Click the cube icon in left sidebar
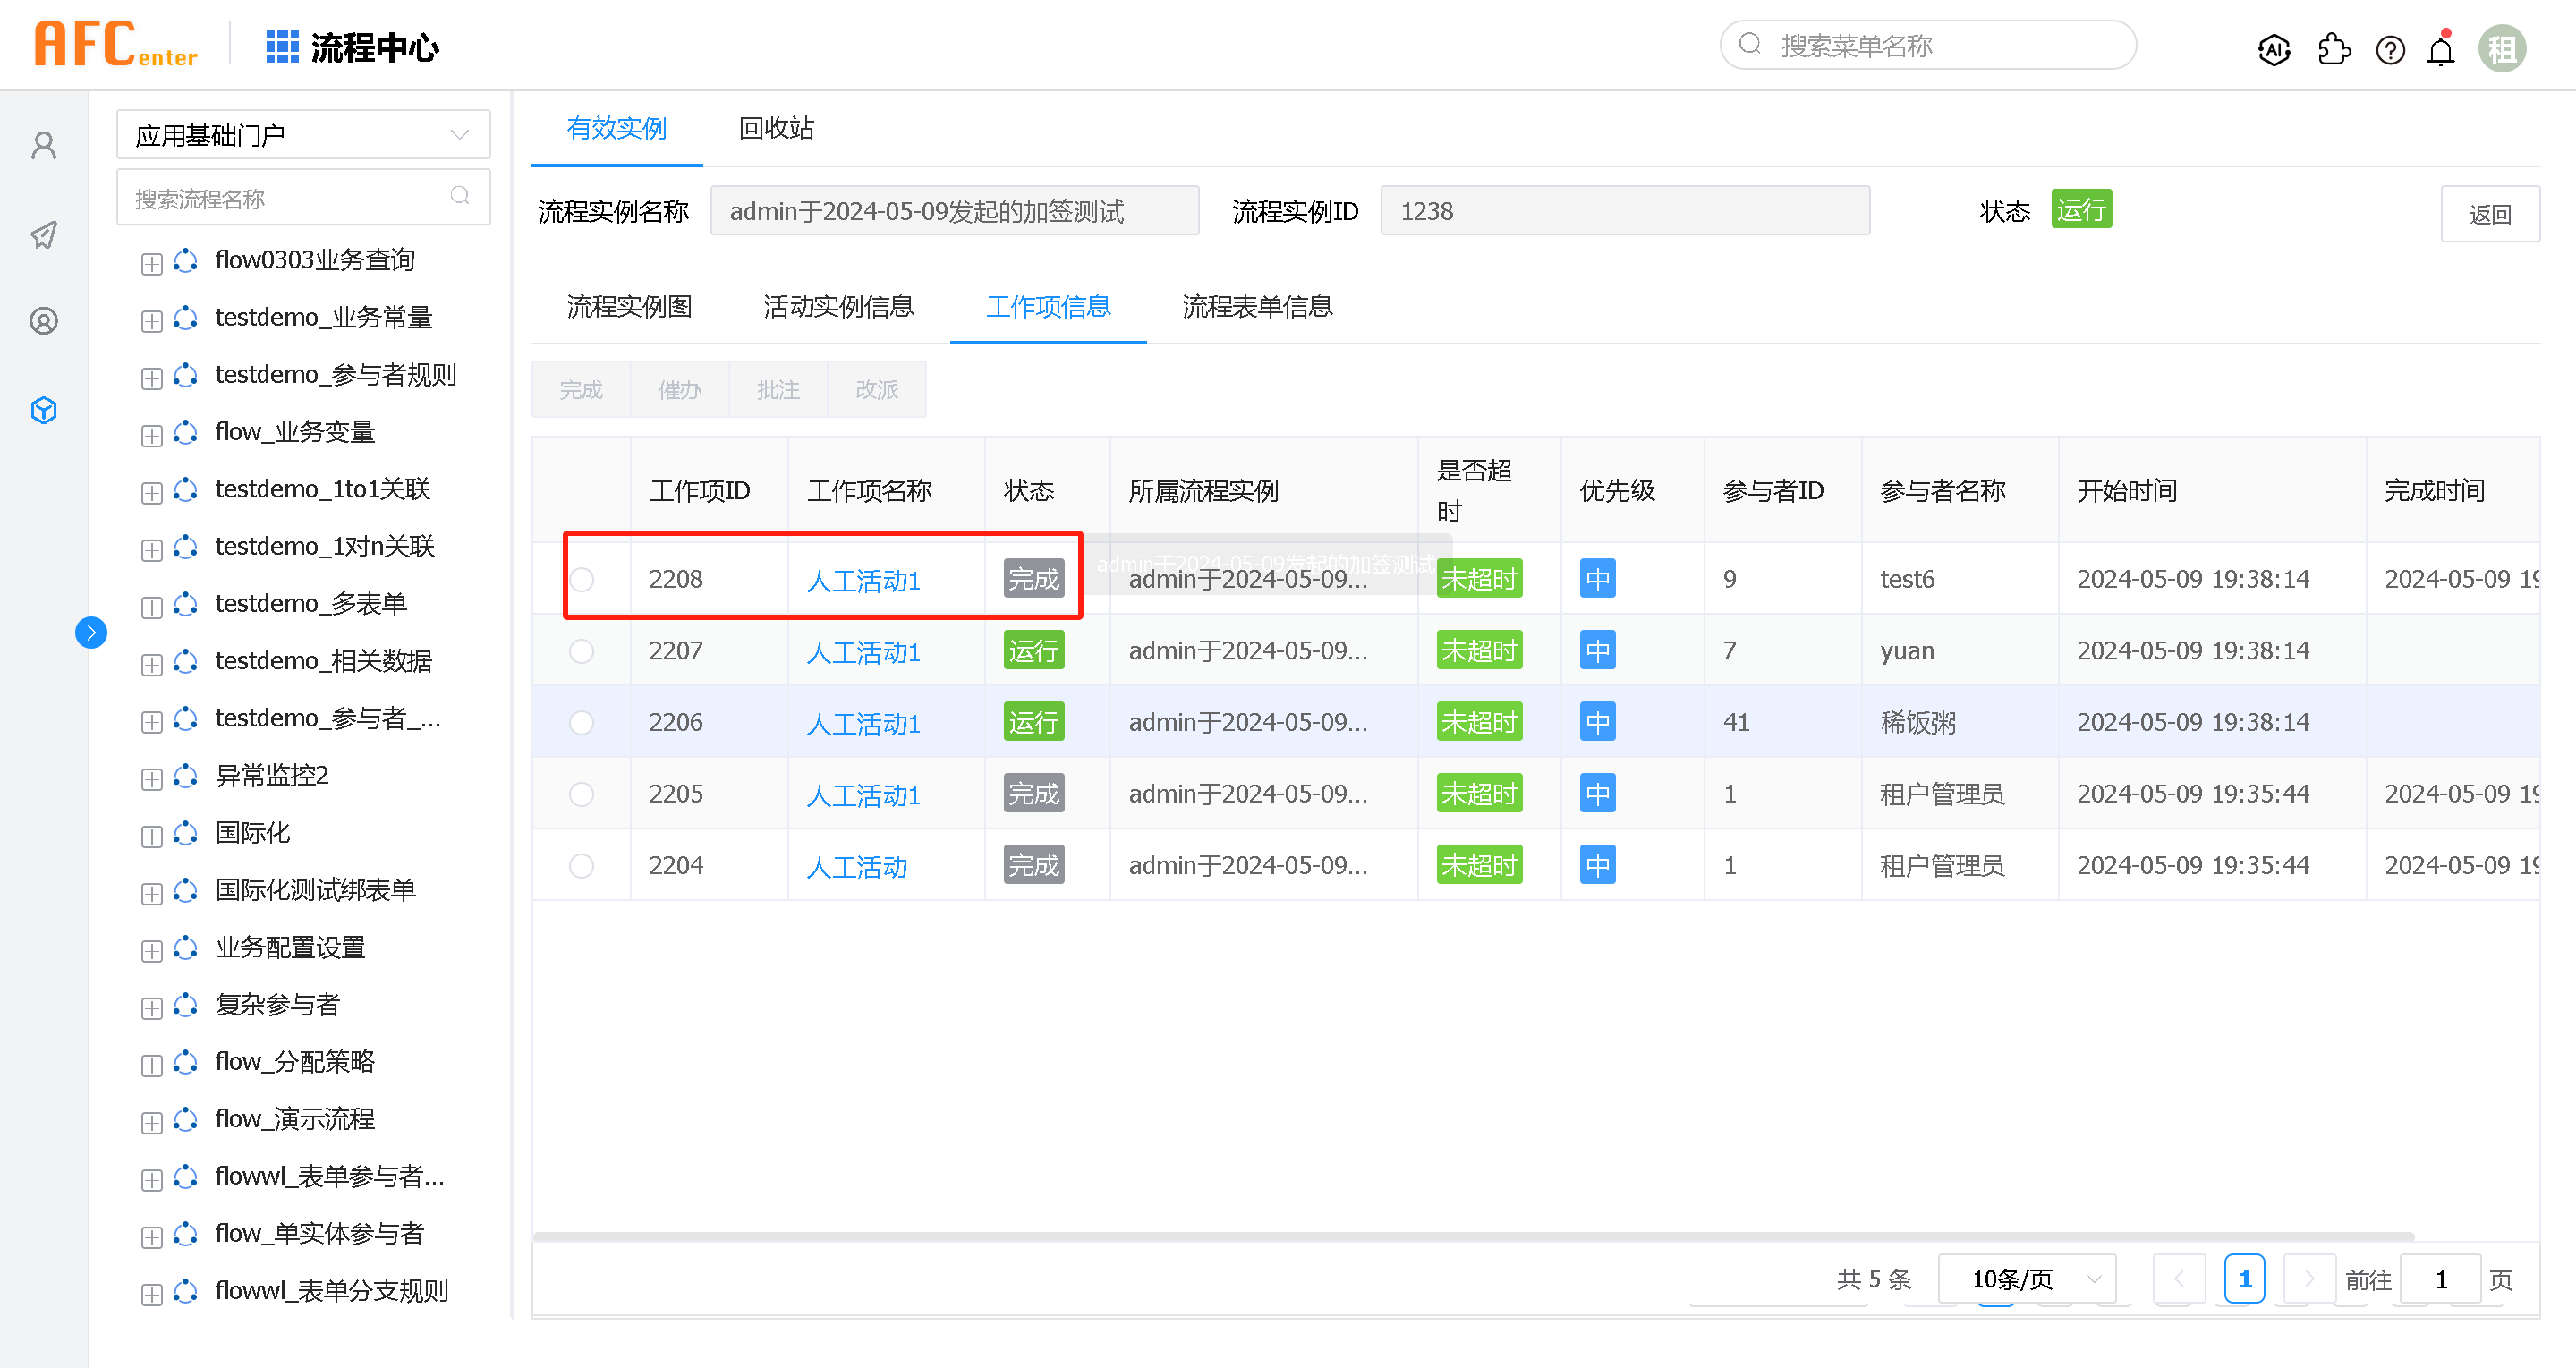 point(44,410)
